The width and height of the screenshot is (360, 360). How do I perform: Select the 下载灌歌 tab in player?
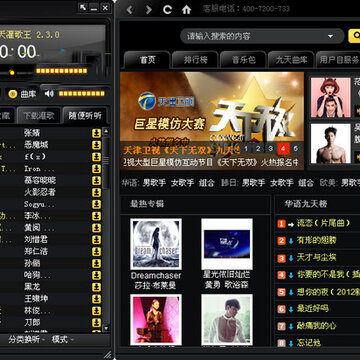tap(39, 116)
